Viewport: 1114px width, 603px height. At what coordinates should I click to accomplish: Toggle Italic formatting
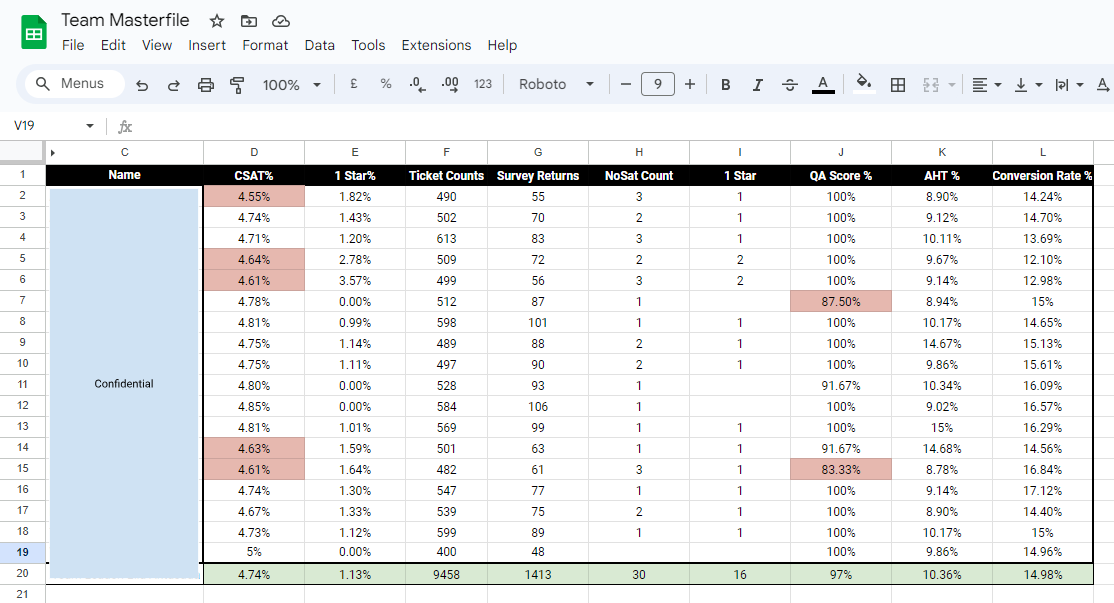click(x=757, y=85)
